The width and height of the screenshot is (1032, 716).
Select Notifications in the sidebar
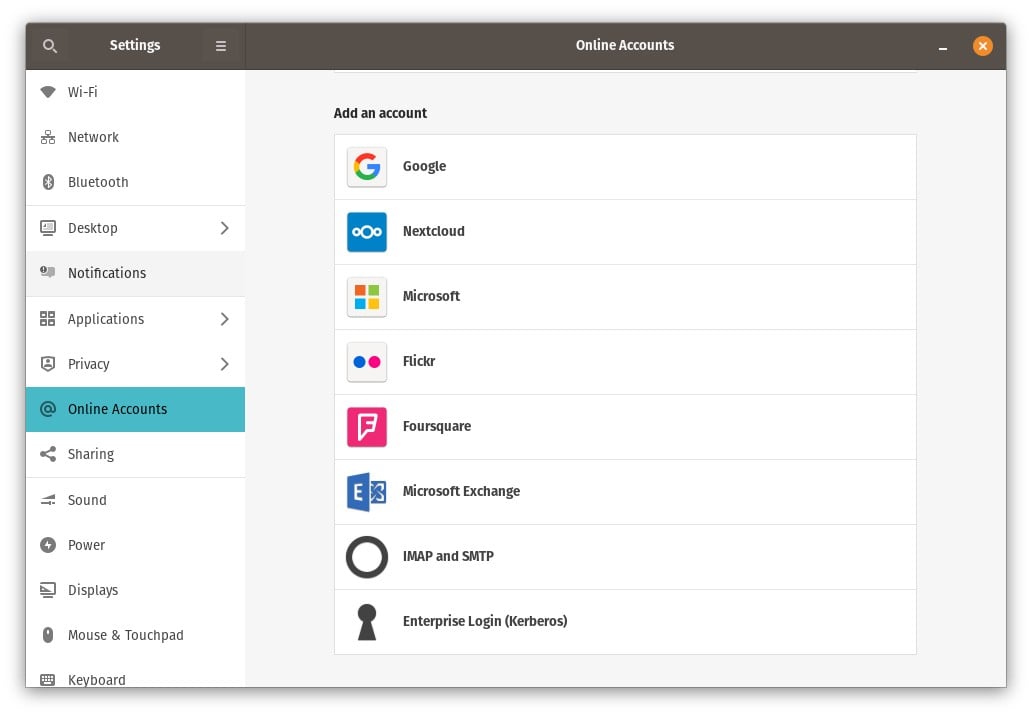tap(136, 273)
